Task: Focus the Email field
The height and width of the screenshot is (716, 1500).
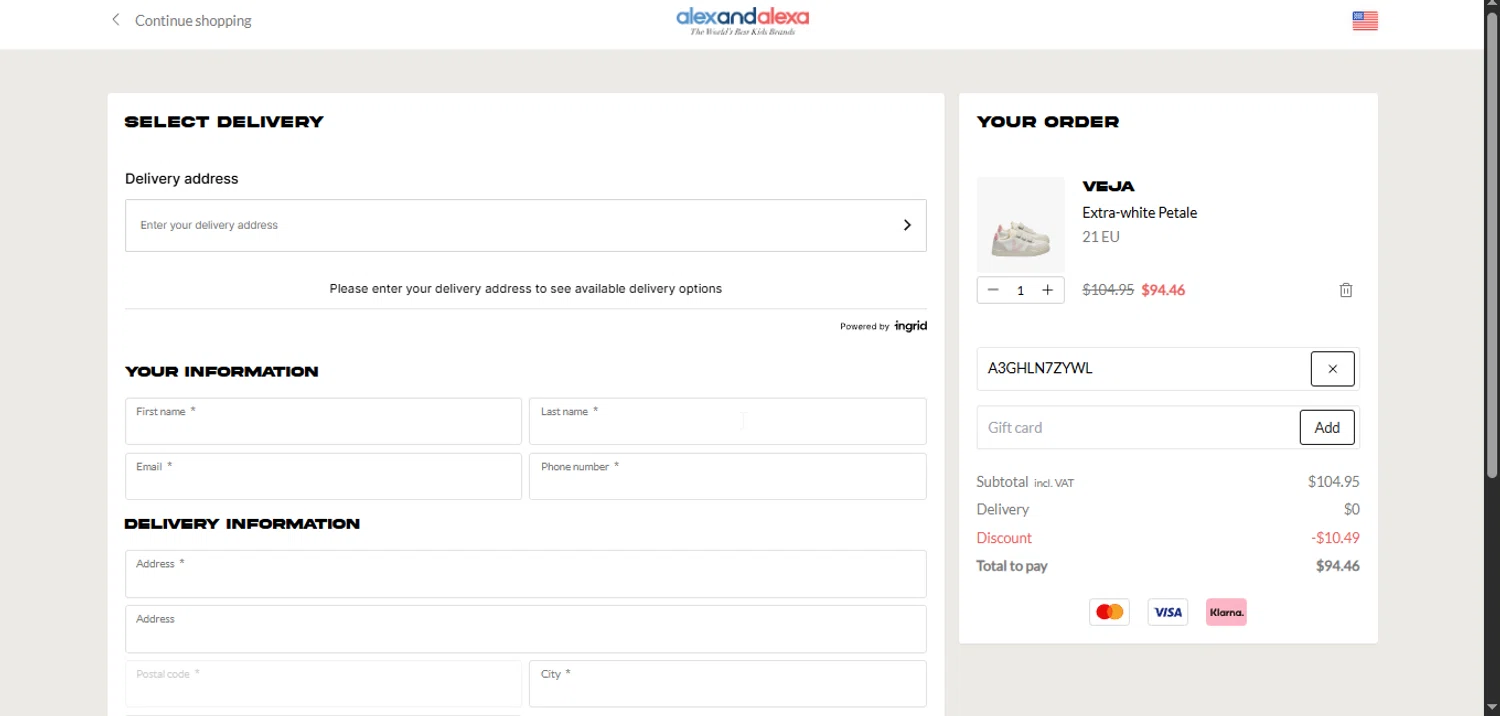Action: (323, 476)
